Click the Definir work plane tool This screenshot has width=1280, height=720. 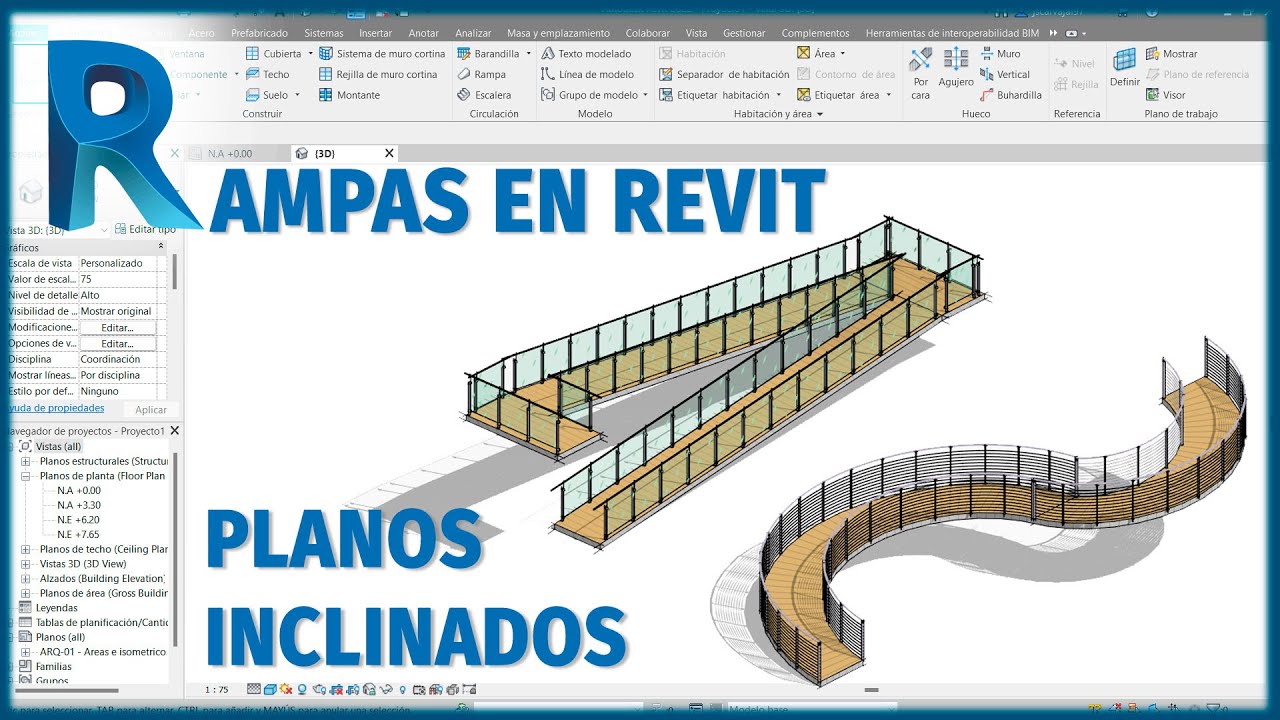pyautogui.click(x=1125, y=68)
